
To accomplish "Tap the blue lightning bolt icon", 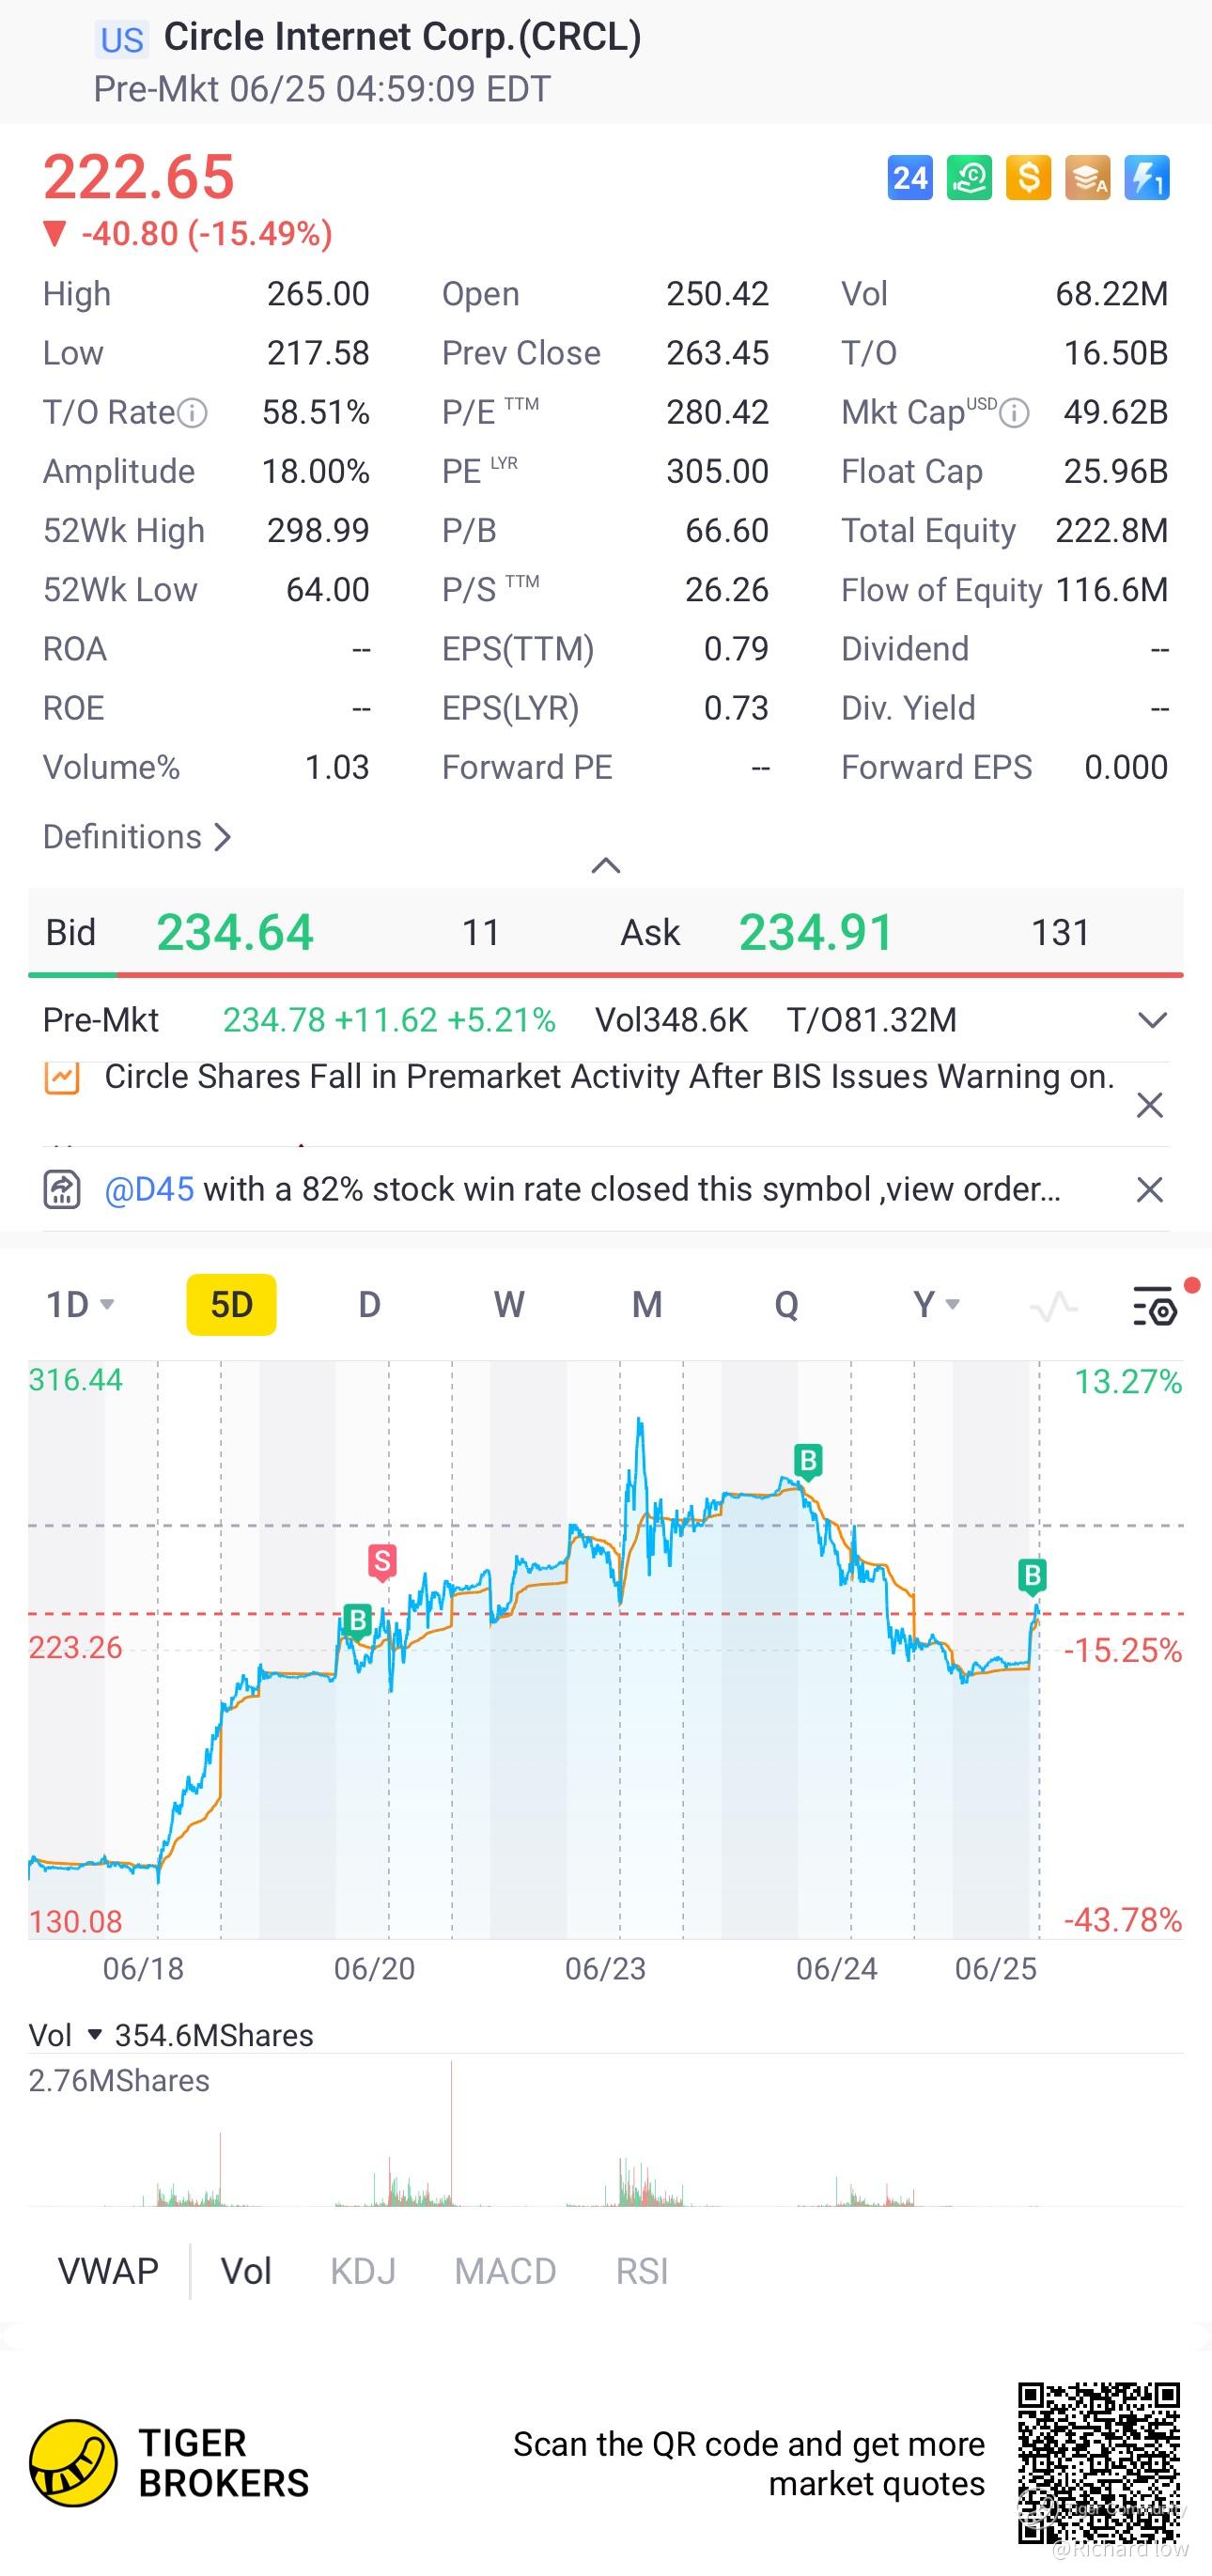I will click(1146, 178).
